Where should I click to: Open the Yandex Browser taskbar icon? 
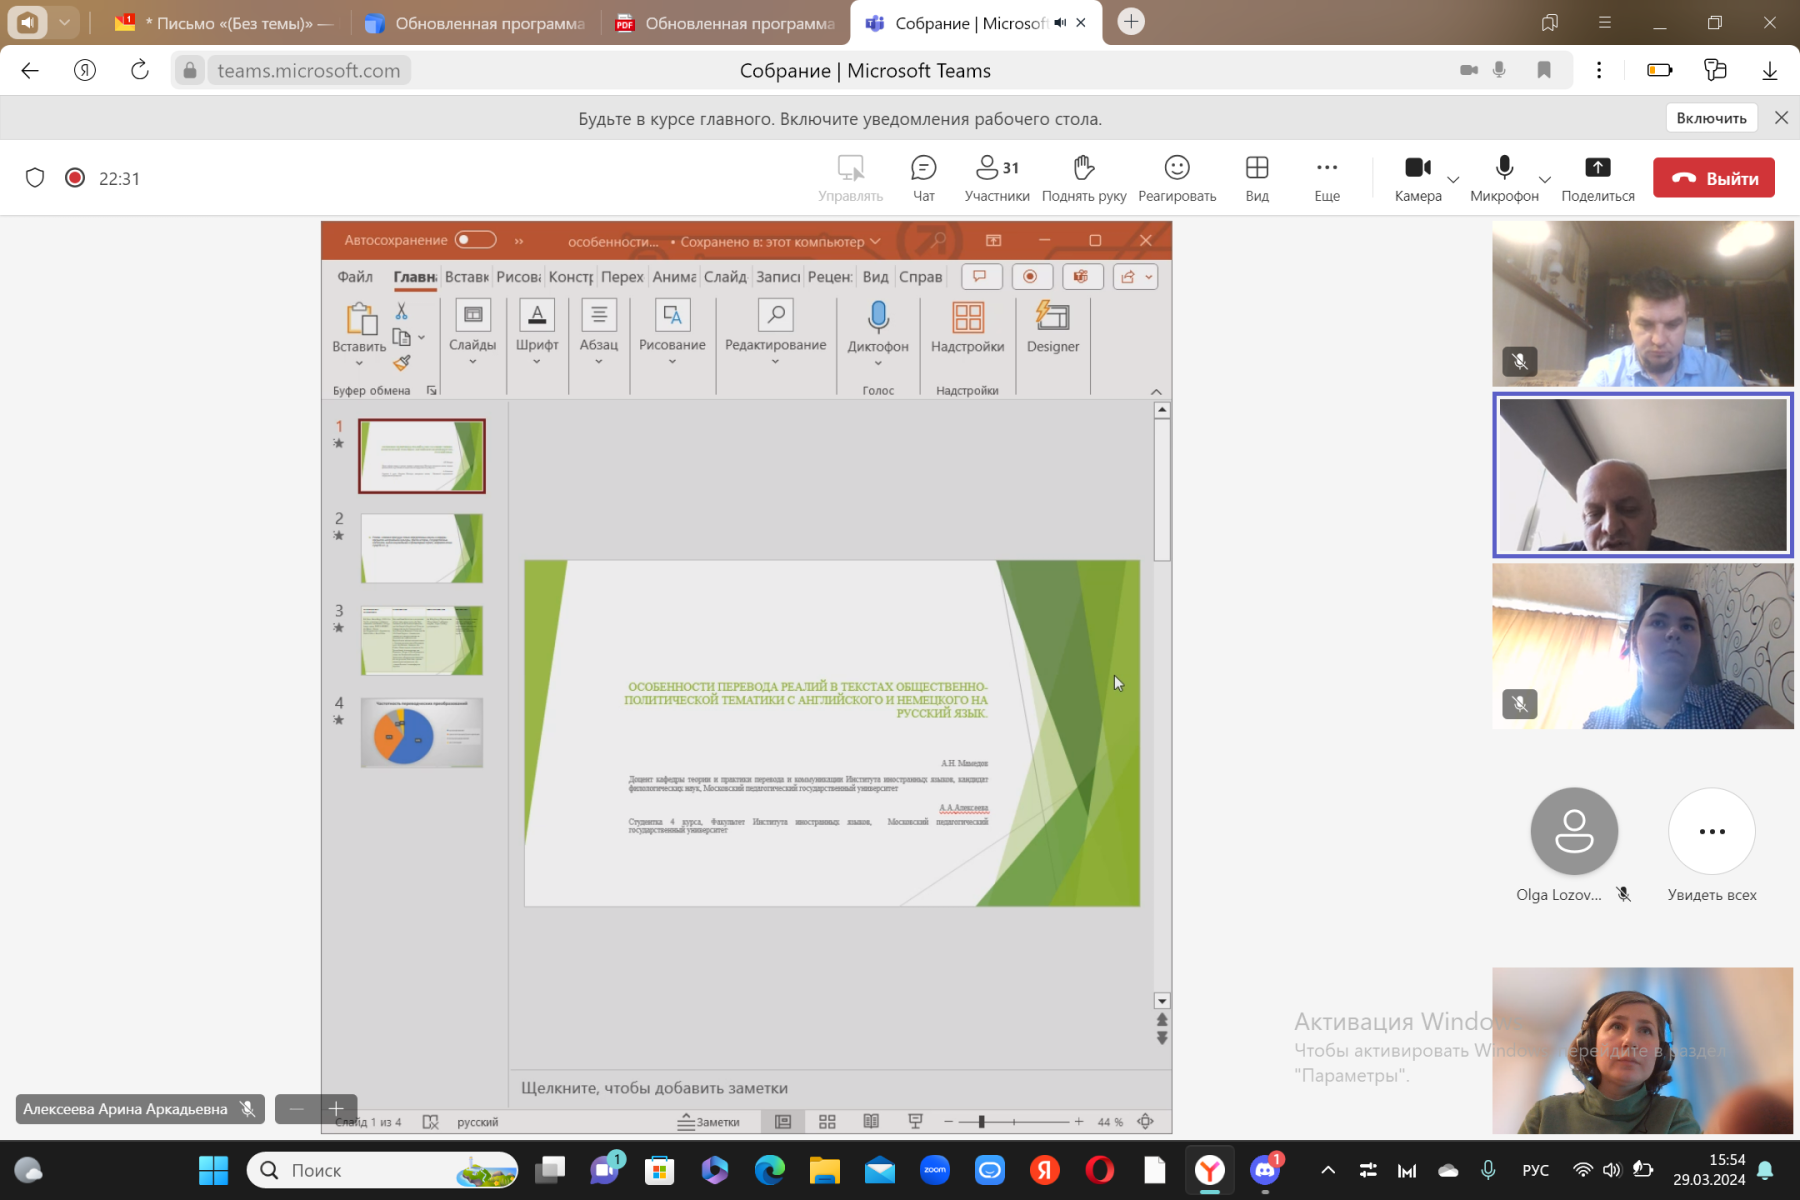pos(1210,1170)
